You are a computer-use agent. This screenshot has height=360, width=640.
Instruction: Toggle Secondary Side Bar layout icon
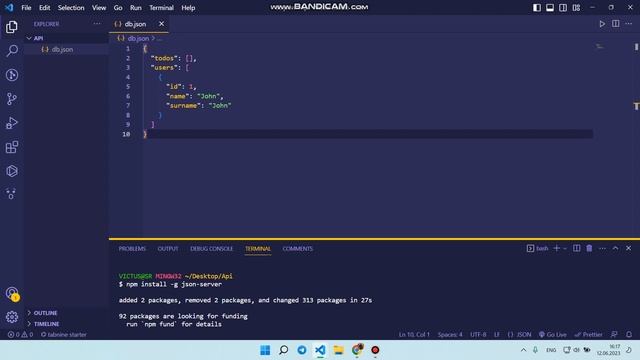point(563,7)
